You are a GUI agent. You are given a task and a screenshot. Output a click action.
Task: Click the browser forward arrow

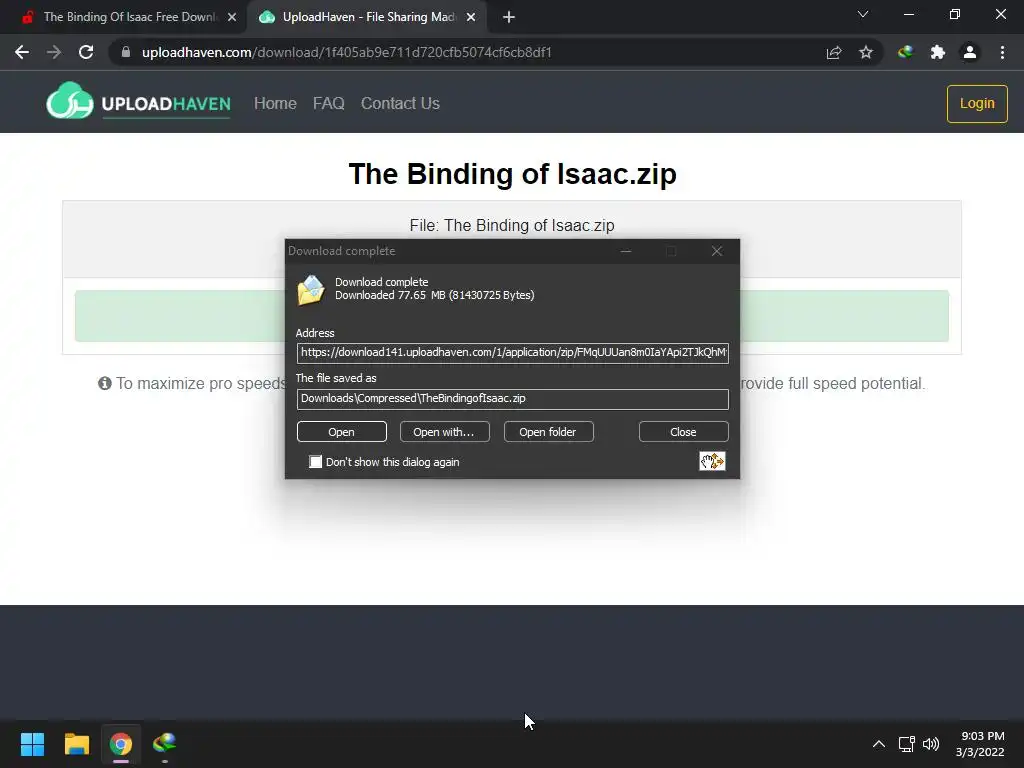(54, 52)
